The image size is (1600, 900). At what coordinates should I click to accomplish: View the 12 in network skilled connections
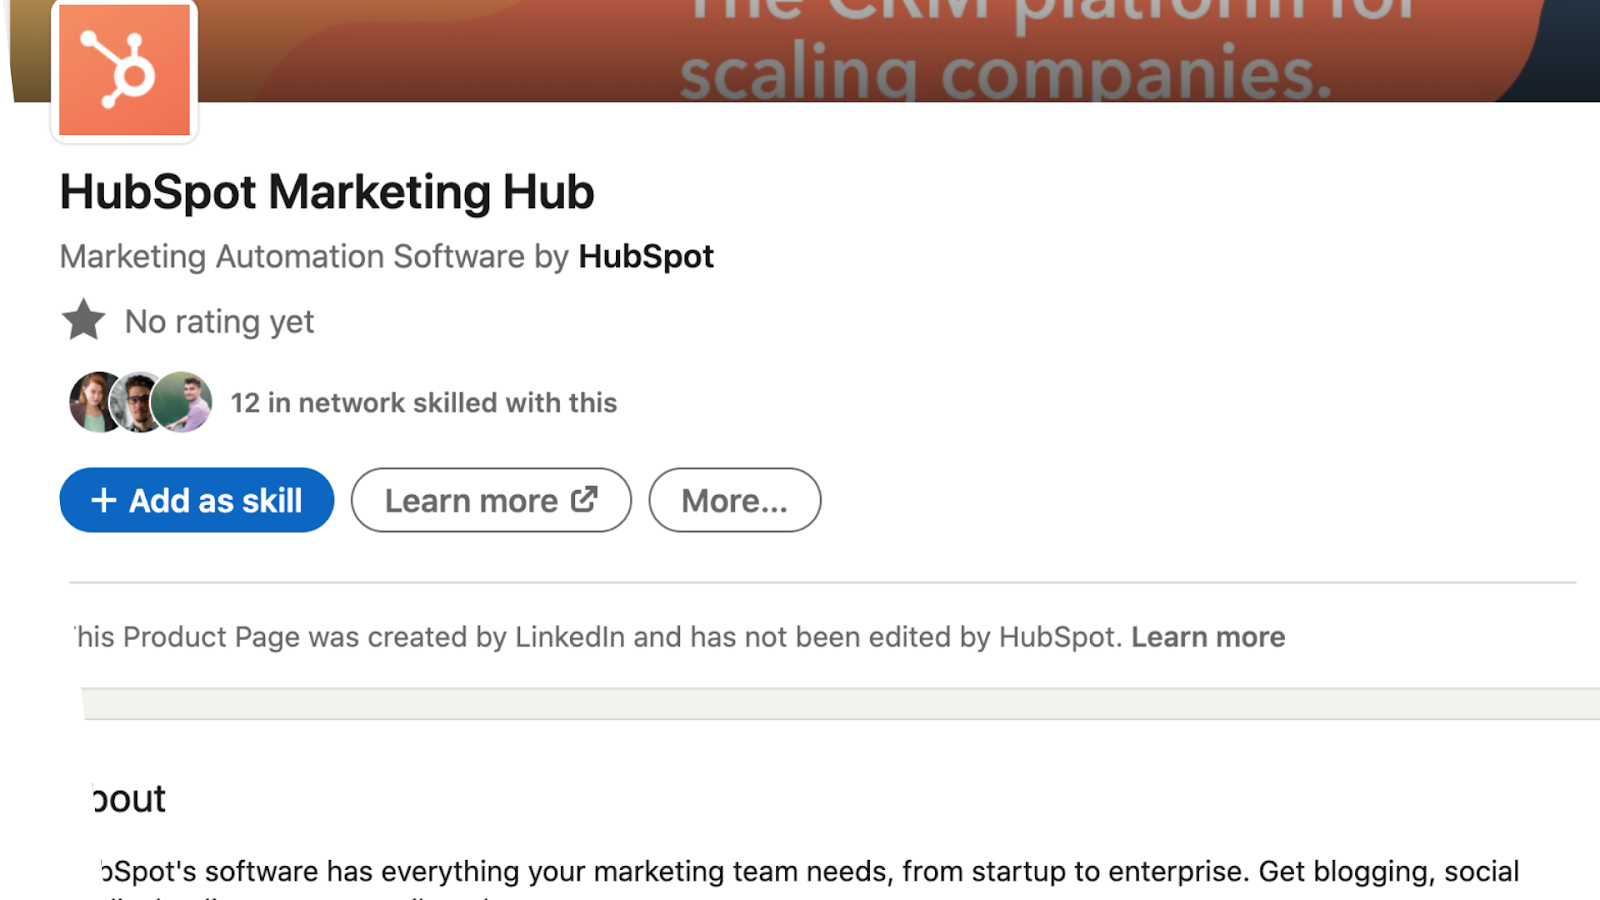coord(424,403)
